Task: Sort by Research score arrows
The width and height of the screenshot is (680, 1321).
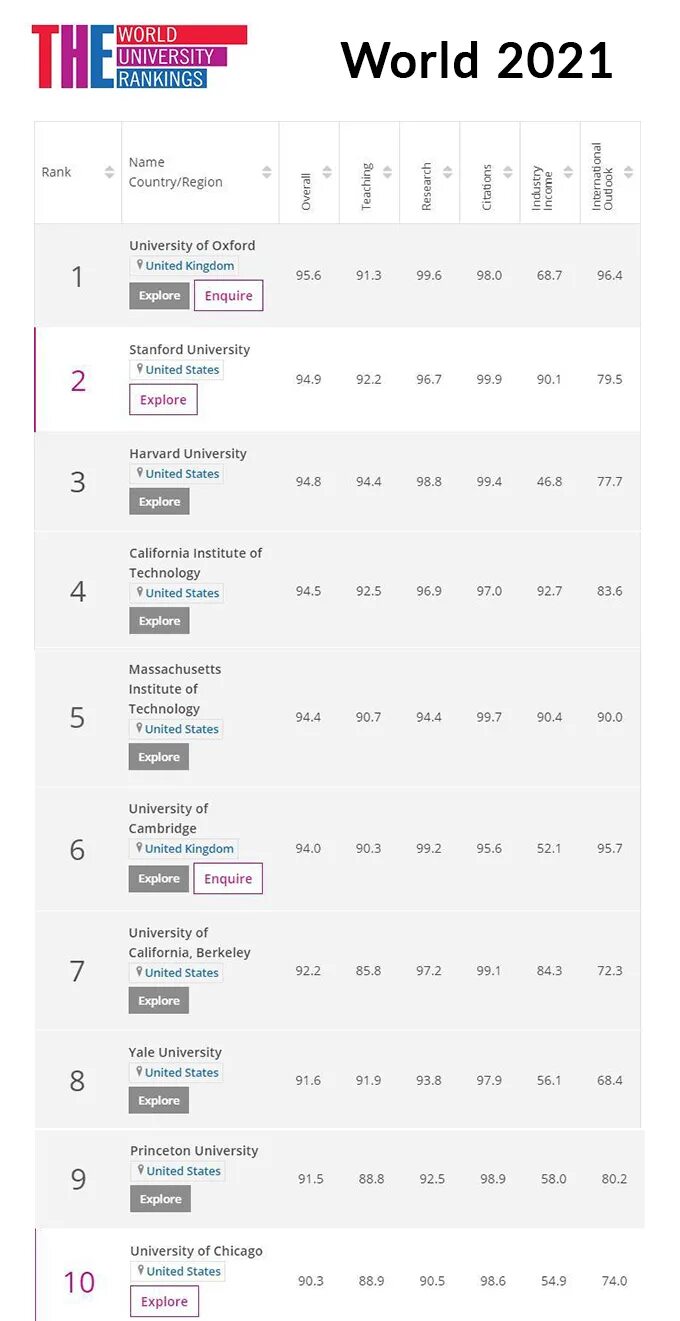Action: coord(447,172)
